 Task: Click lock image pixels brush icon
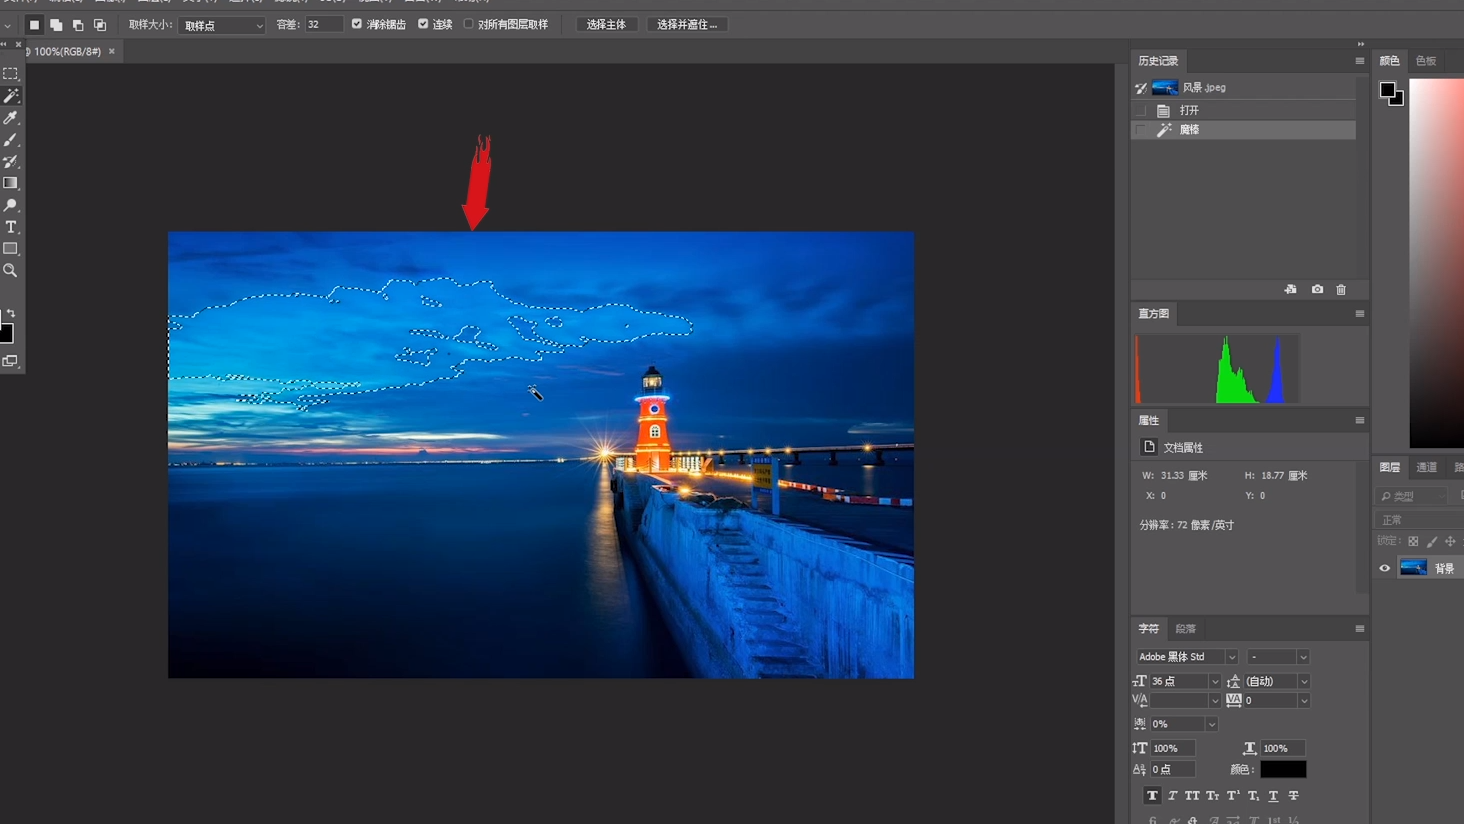pyautogui.click(x=1432, y=541)
